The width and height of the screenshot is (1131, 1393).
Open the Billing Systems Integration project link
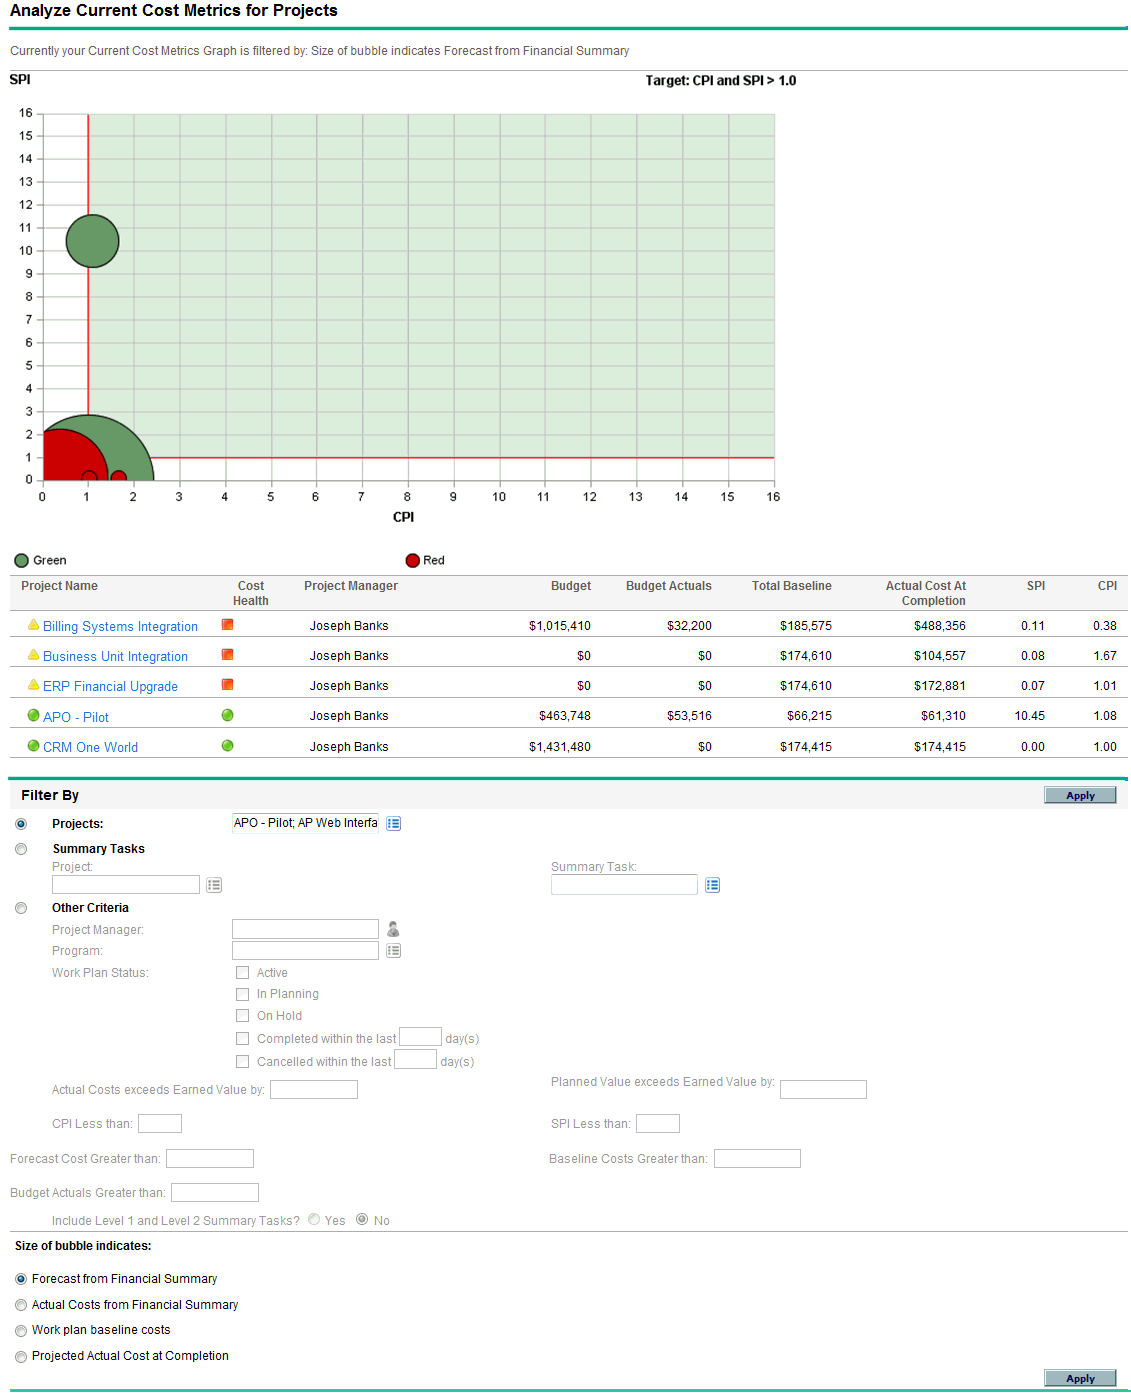click(x=120, y=627)
